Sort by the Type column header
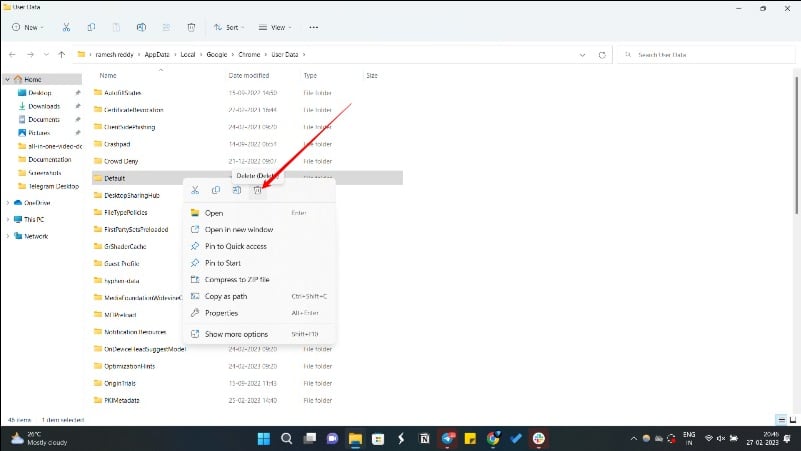801x451 pixels. pyautogui.click(x=311, y=76)
